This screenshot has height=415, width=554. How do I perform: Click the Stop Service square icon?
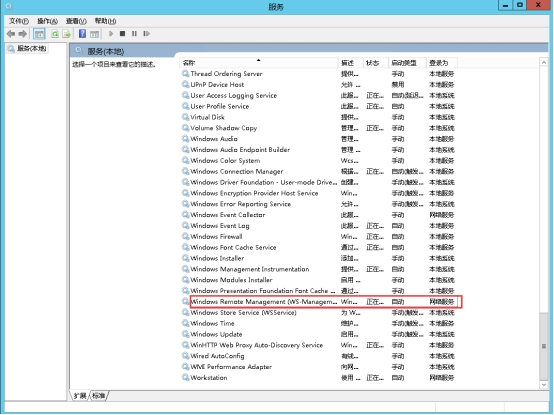coord(123,34)
